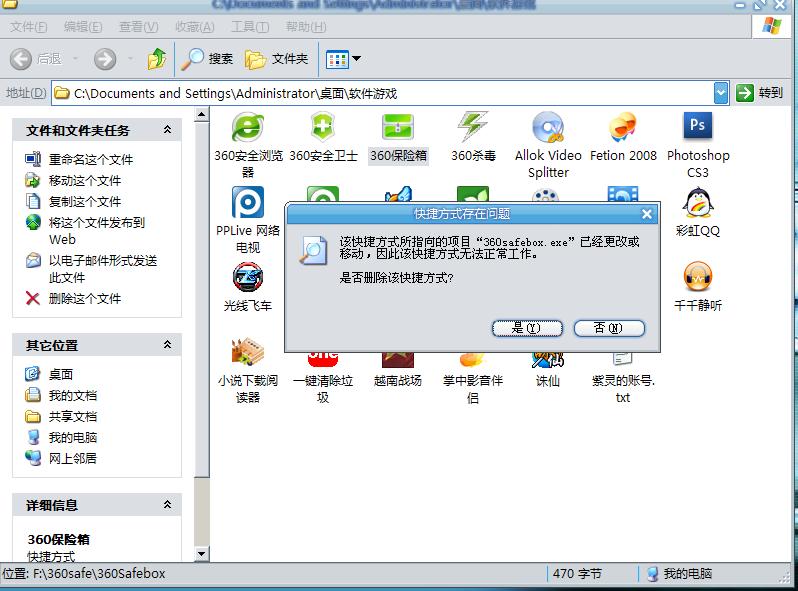Go up one folder level
This screenshot has height=591, width=798.
157,59
